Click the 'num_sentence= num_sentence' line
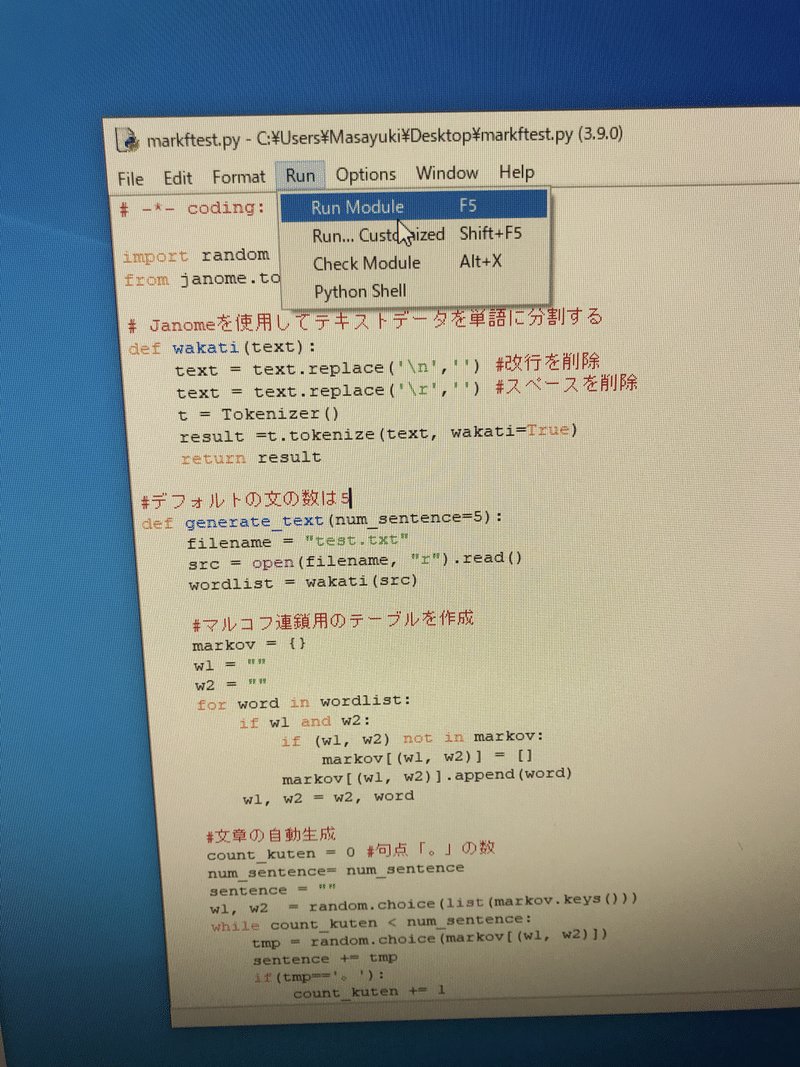The height and width of the screenshot is (1067, 800). click(x=336, y=870)
